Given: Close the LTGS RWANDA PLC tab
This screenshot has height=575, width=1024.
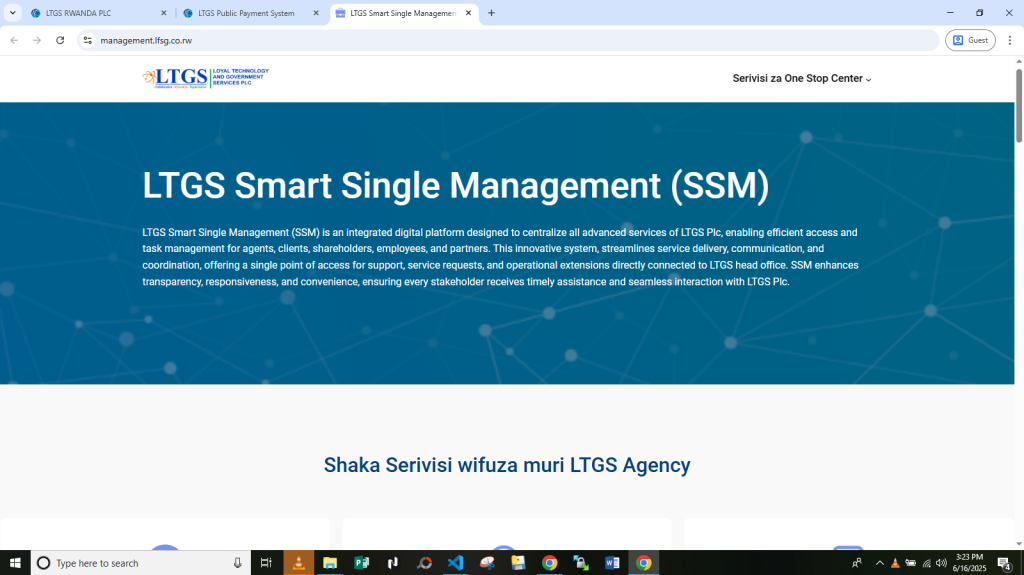Looking at the screenshot, I should tap(164, 13).
